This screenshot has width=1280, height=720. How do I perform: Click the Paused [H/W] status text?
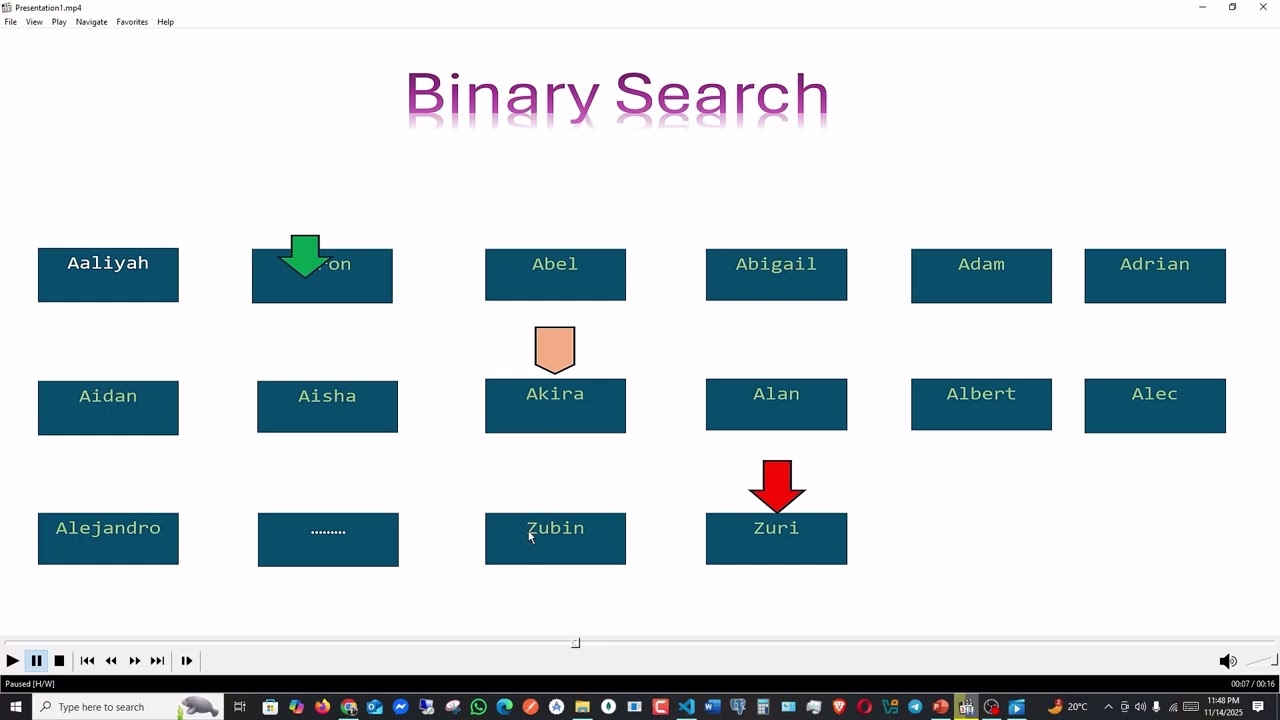point(30,684)
